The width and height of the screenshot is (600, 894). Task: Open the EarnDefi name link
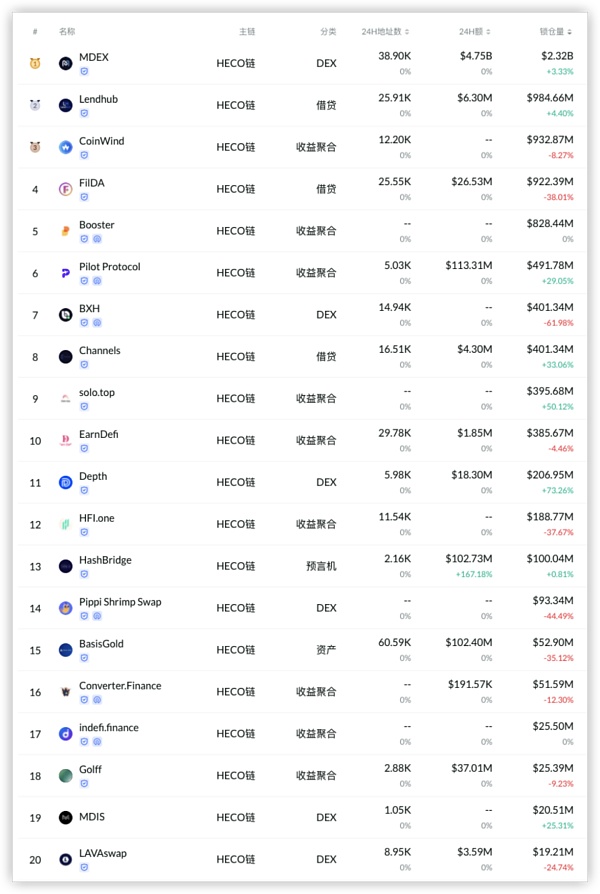[x=99, y=434]
